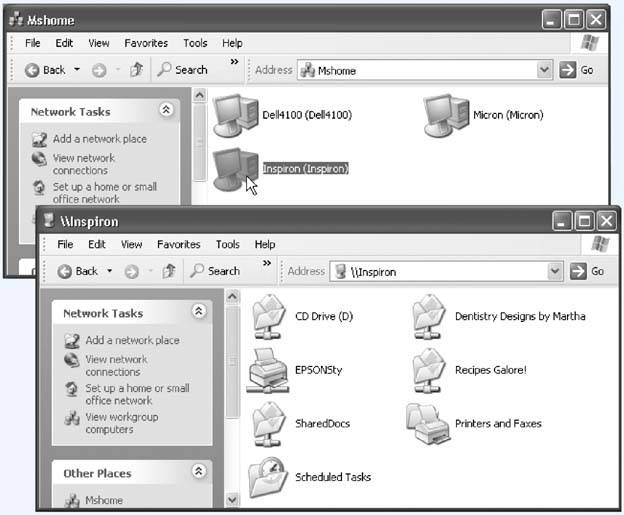Maximize the Mshome window
The image size is (624, 515).
[573, 19]
